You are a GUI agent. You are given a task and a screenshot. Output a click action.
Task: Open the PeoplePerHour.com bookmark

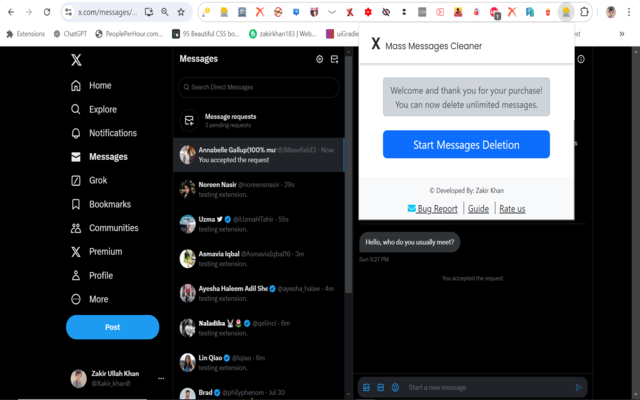129,34
